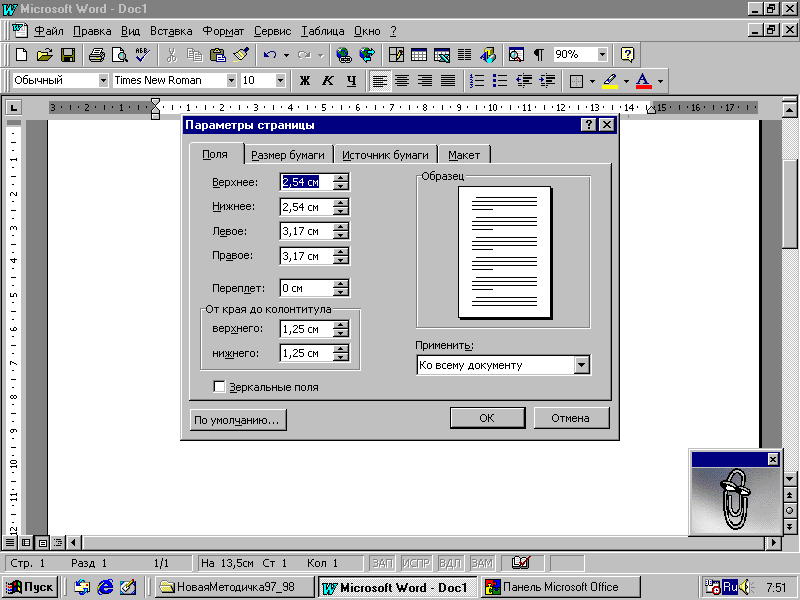Toggle the Drawing toolbar

pyautogui.click(x=488, y=55)
